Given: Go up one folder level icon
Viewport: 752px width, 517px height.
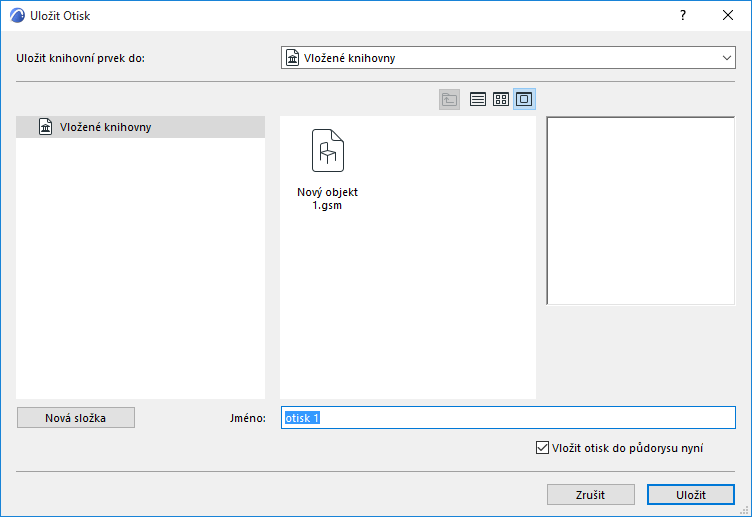Looking at the screenshot, I should click(x=449, y=99).
